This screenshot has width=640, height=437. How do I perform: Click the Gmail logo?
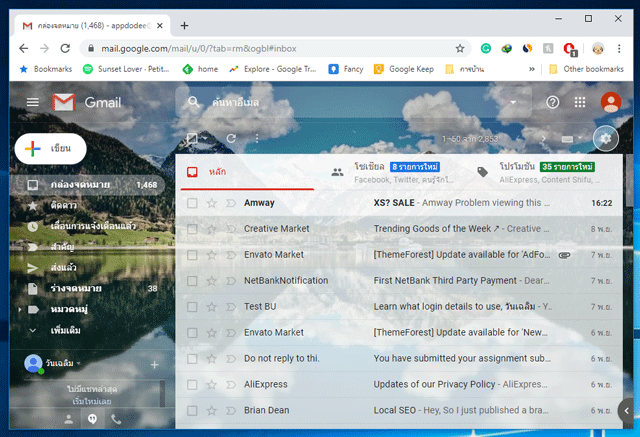(87, 102)
